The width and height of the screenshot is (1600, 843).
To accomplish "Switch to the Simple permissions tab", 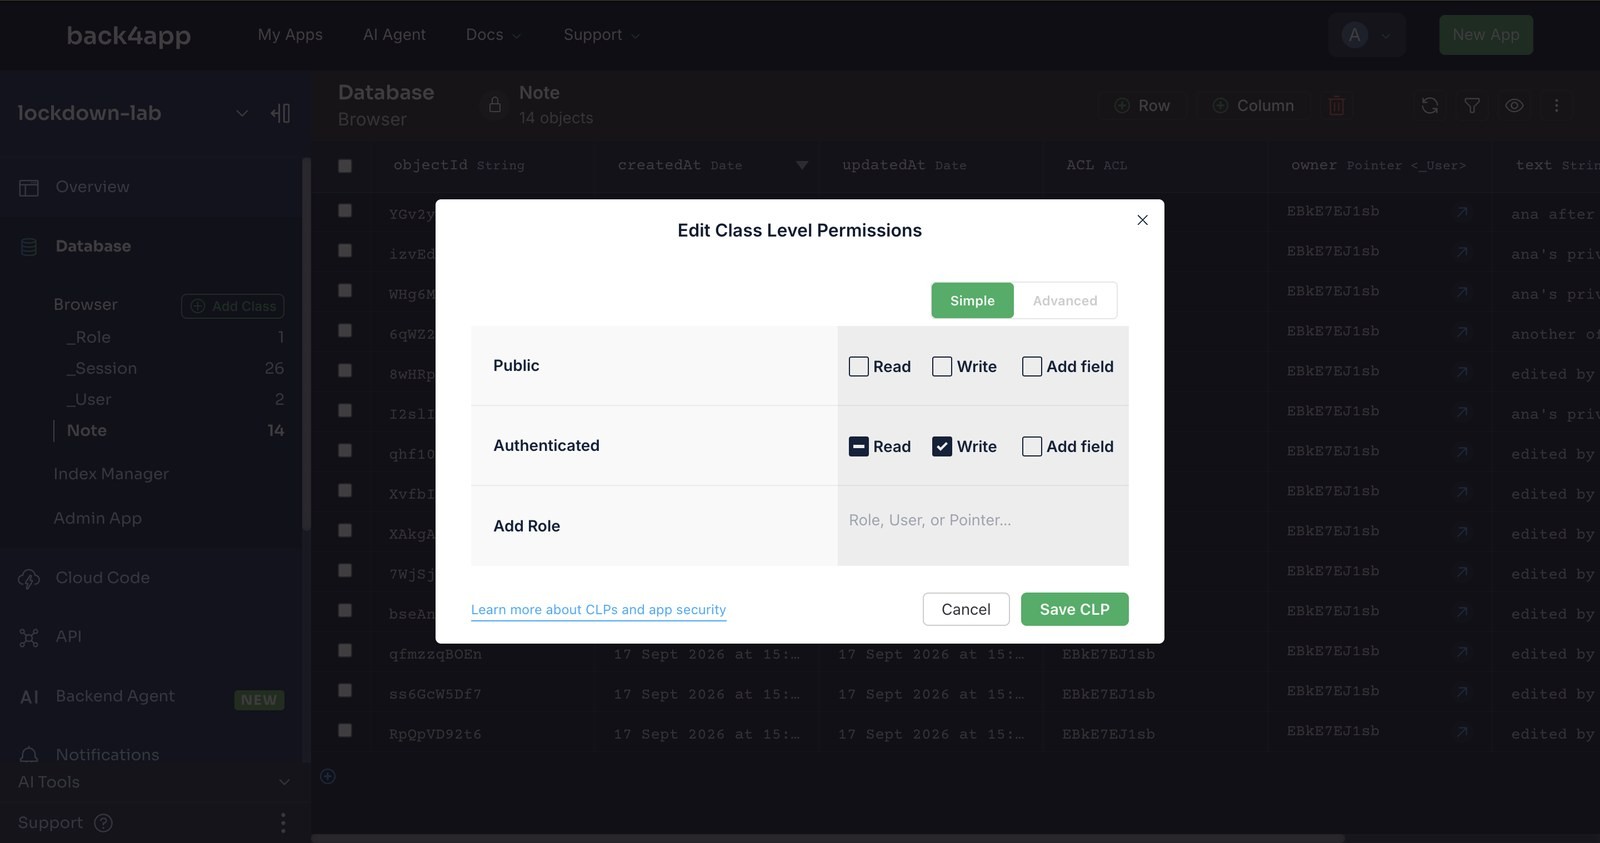I will 972,301.
